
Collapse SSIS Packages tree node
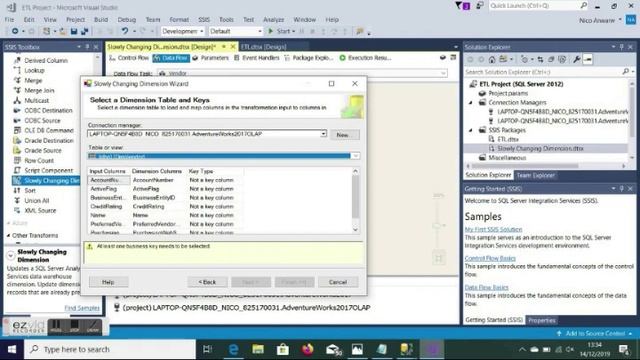point(471,130)
